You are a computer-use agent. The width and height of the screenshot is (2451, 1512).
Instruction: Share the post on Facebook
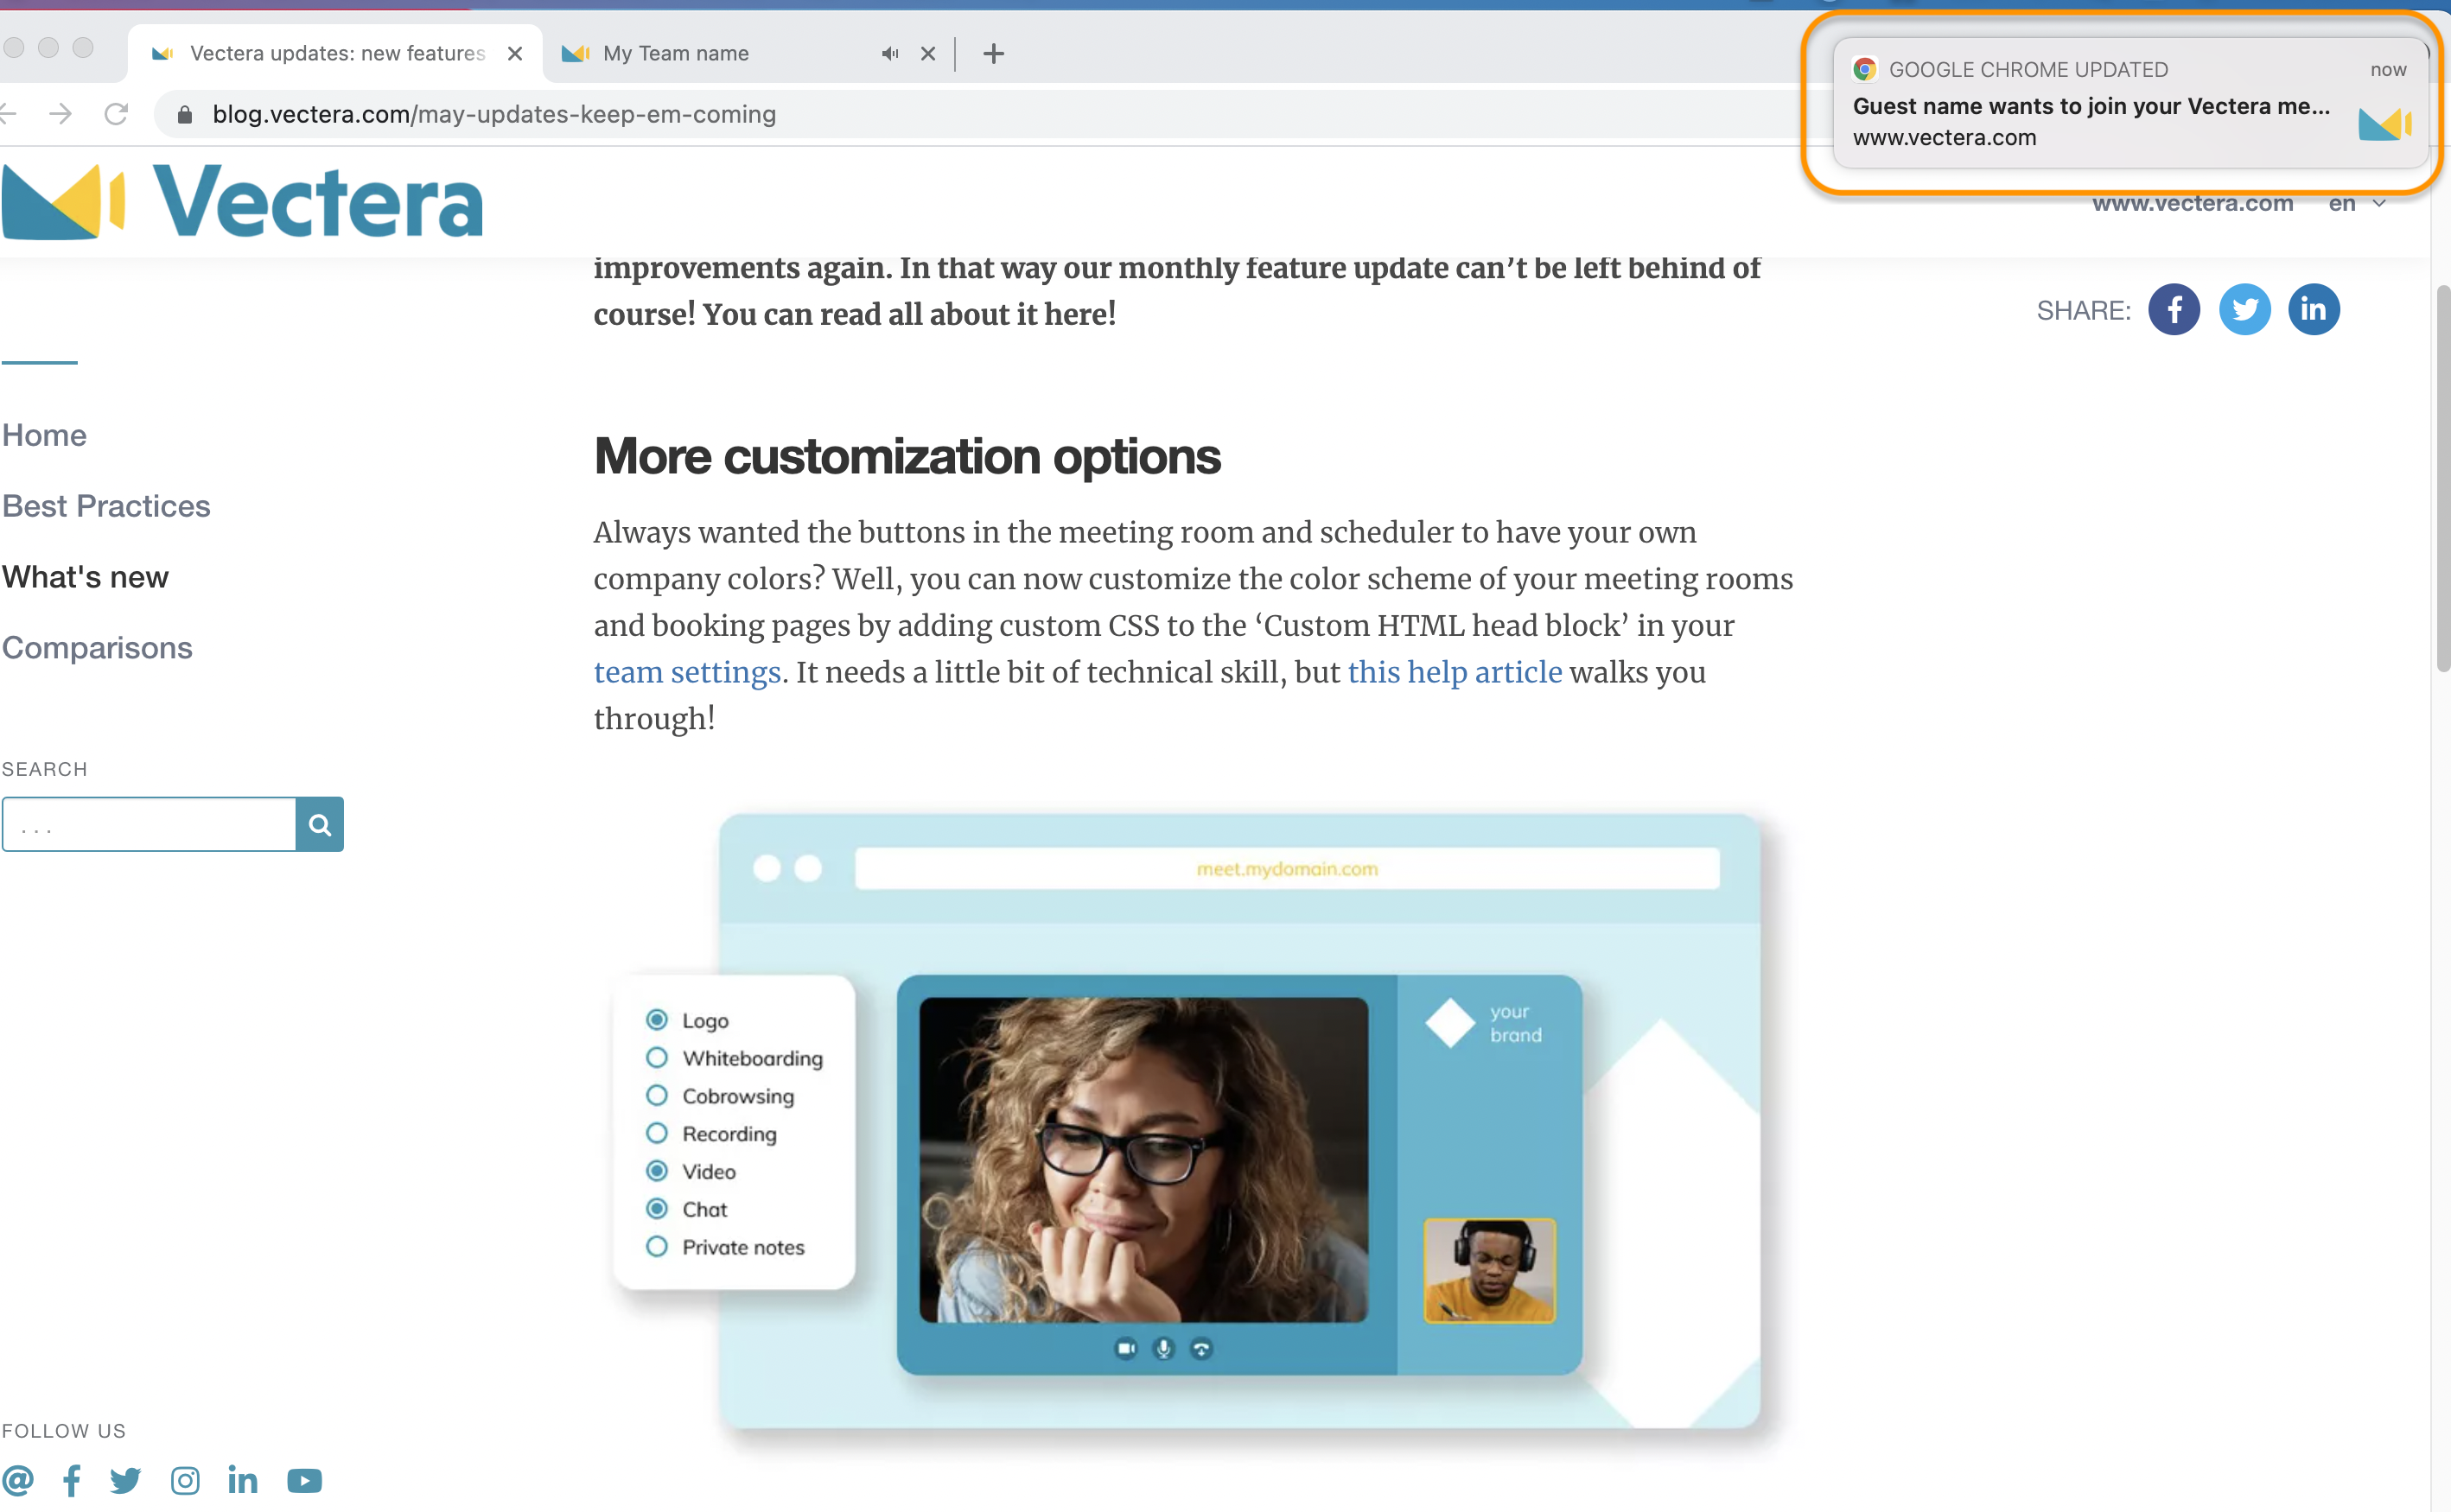tap(2174, 309)
